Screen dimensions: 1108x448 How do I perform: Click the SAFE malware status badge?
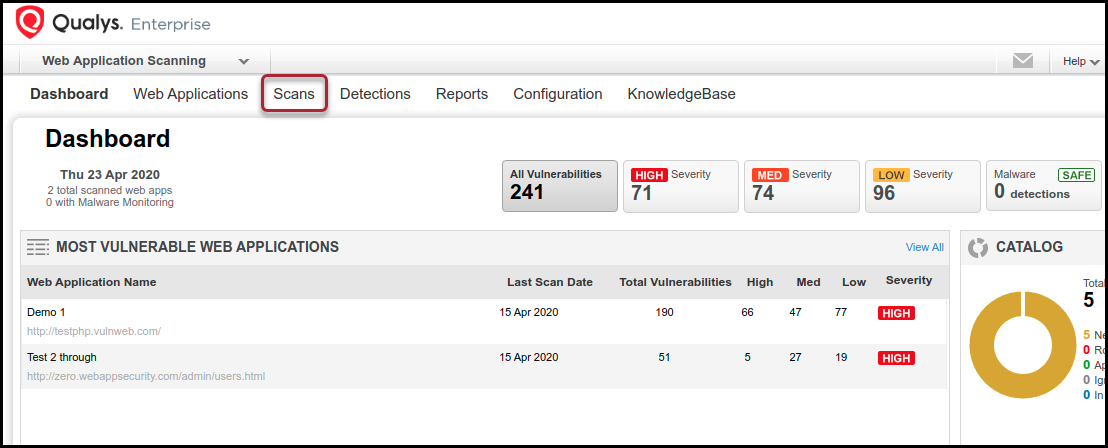1076,175
